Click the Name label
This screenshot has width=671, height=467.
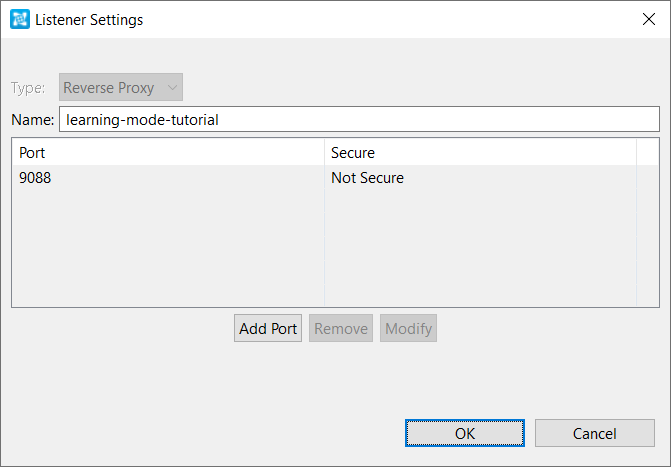[x=33, y=120]
